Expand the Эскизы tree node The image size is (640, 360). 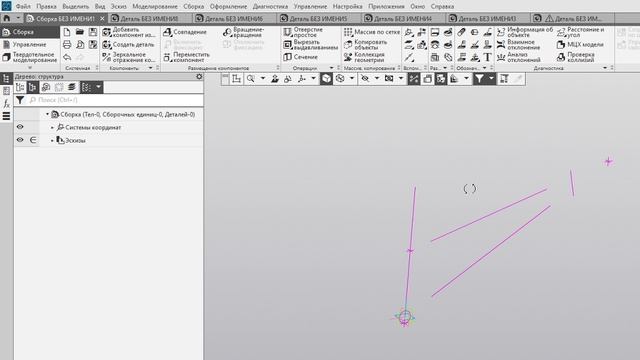pyautogui.click(x=52, y=140)
